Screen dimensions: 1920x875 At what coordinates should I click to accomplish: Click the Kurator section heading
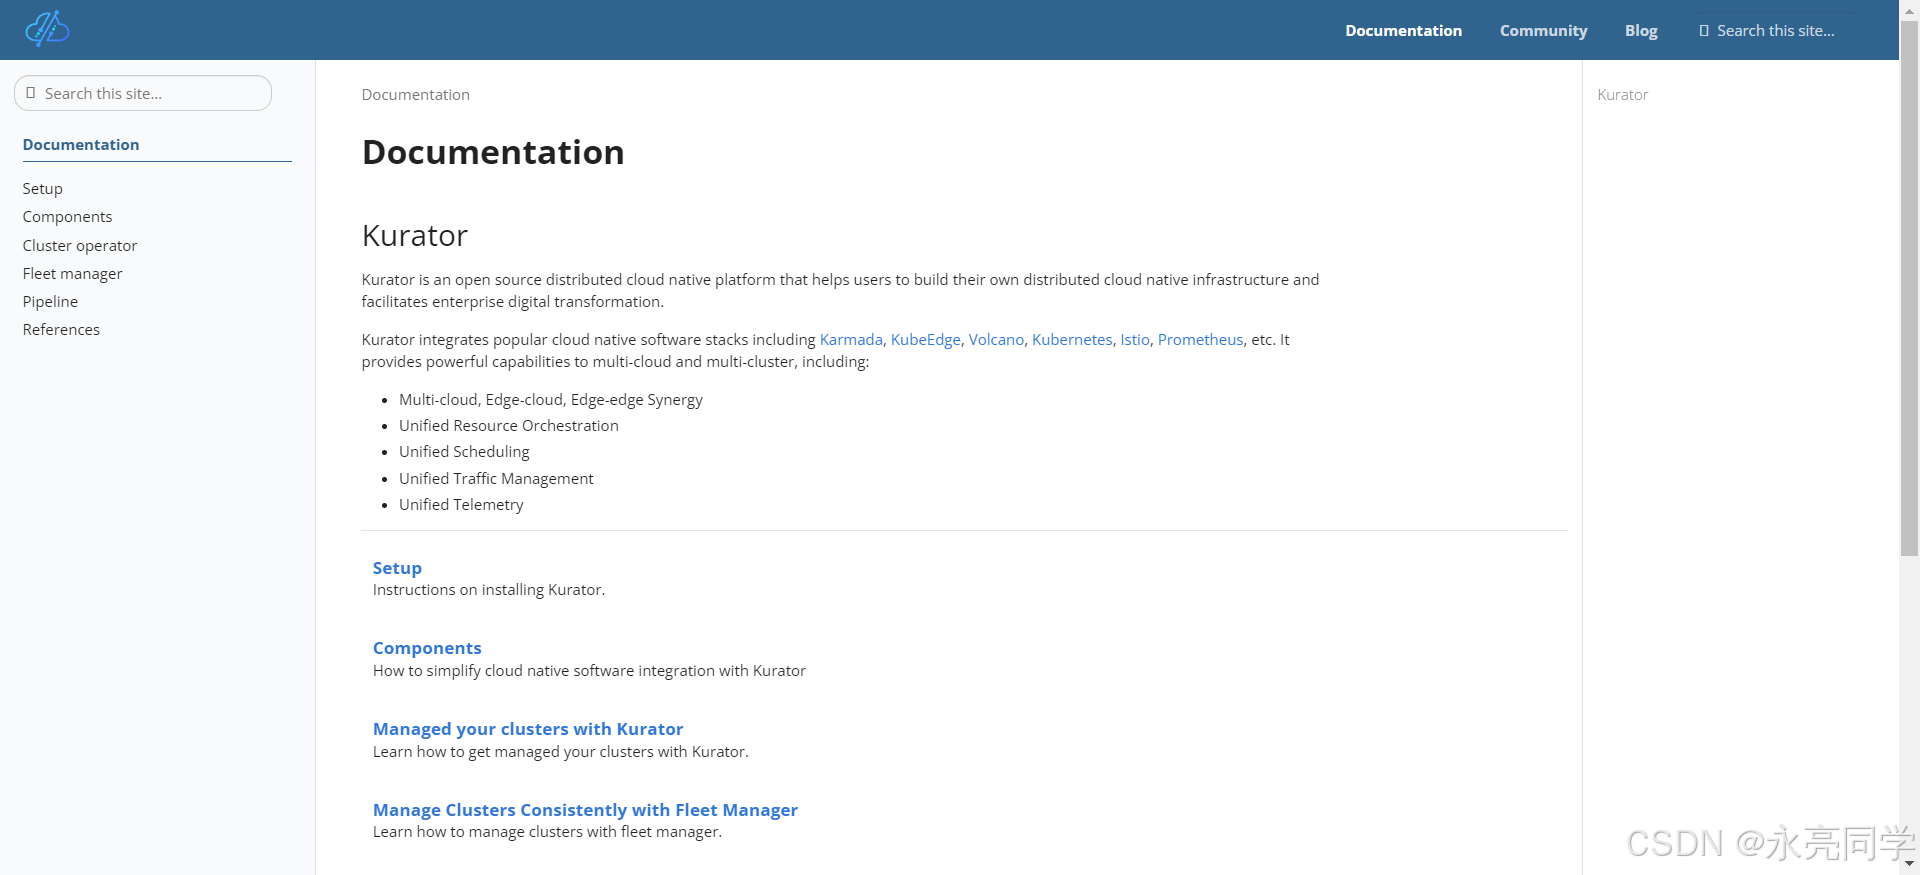click(415, 236)
